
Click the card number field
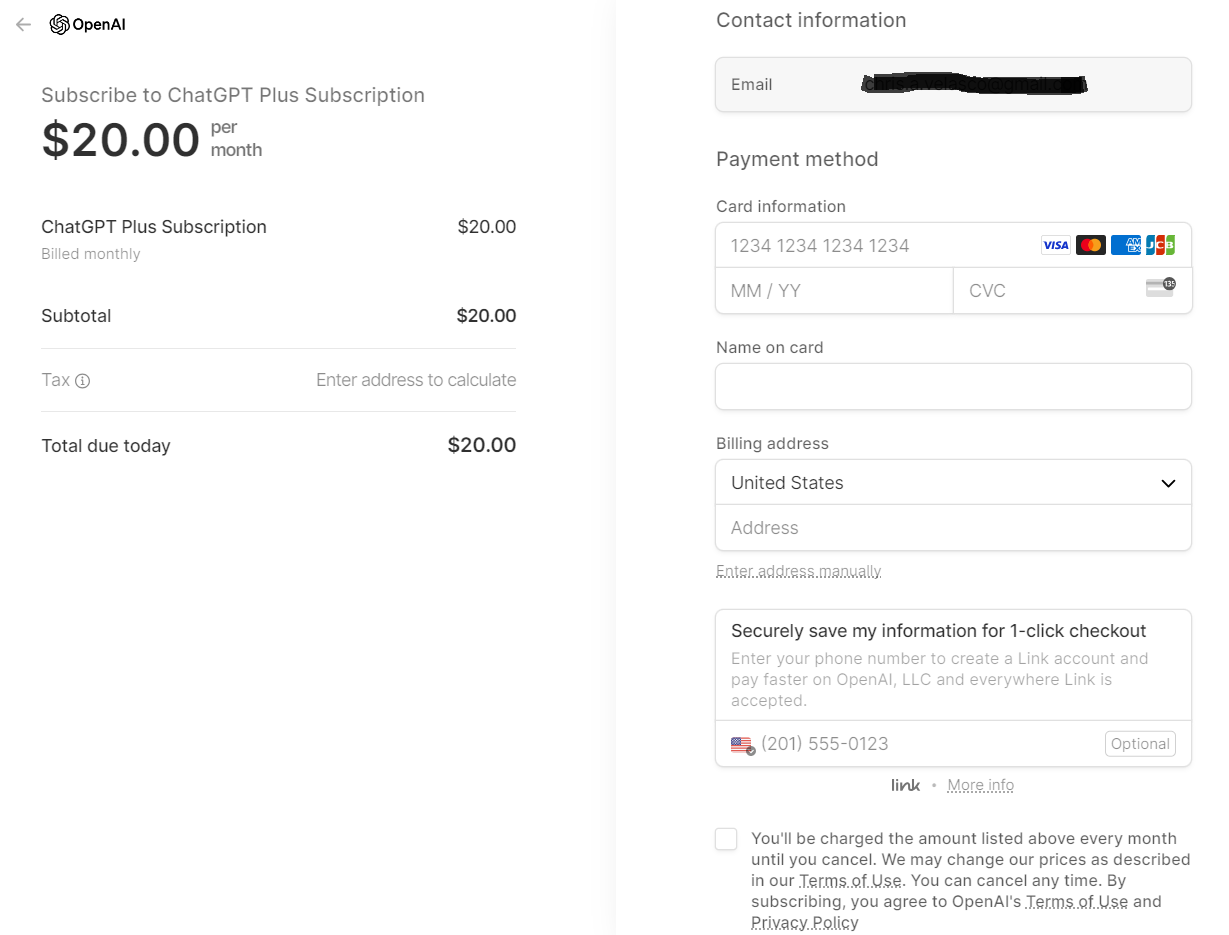880,246
